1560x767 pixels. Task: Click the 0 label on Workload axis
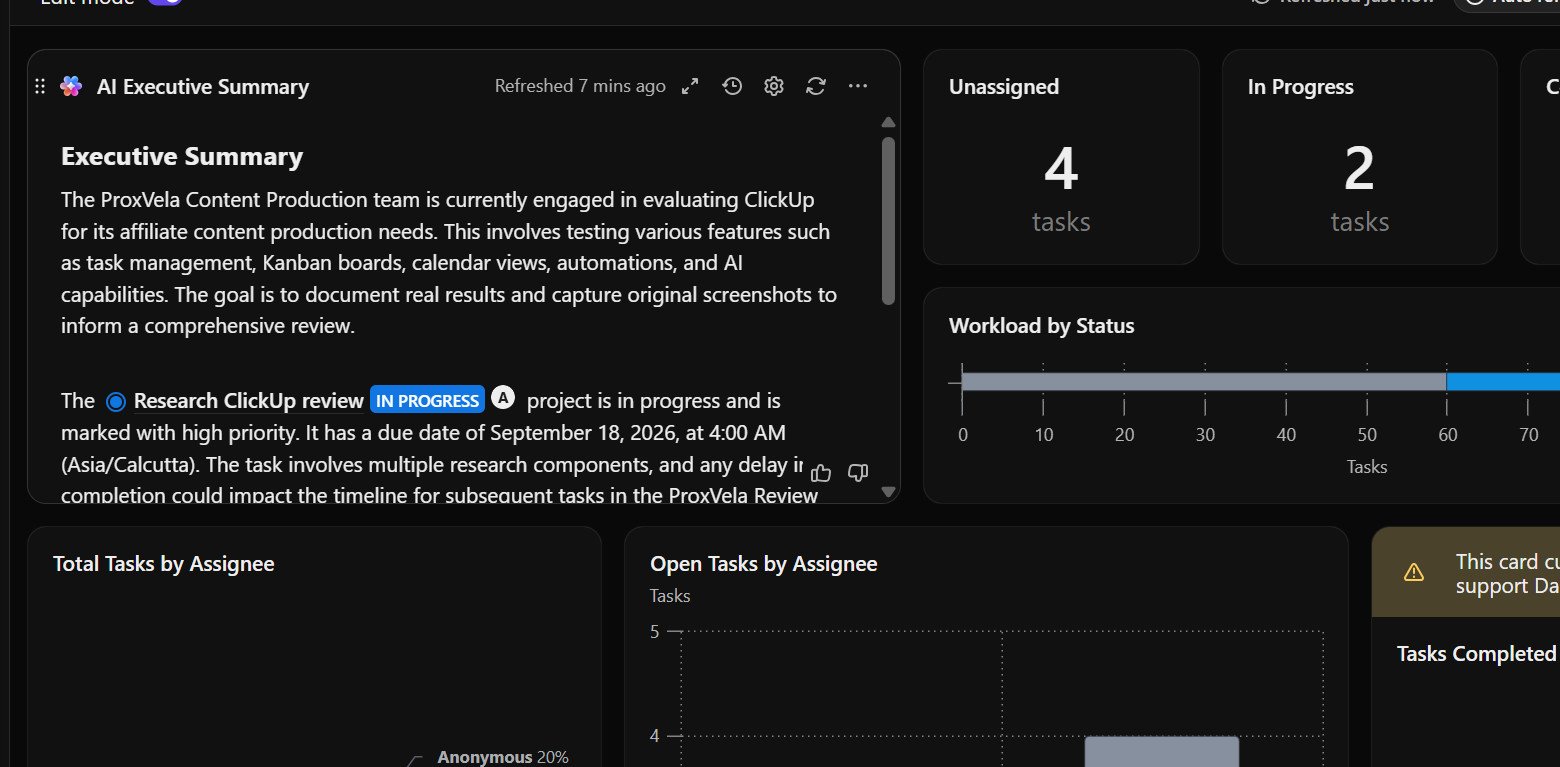pos(962,435)
